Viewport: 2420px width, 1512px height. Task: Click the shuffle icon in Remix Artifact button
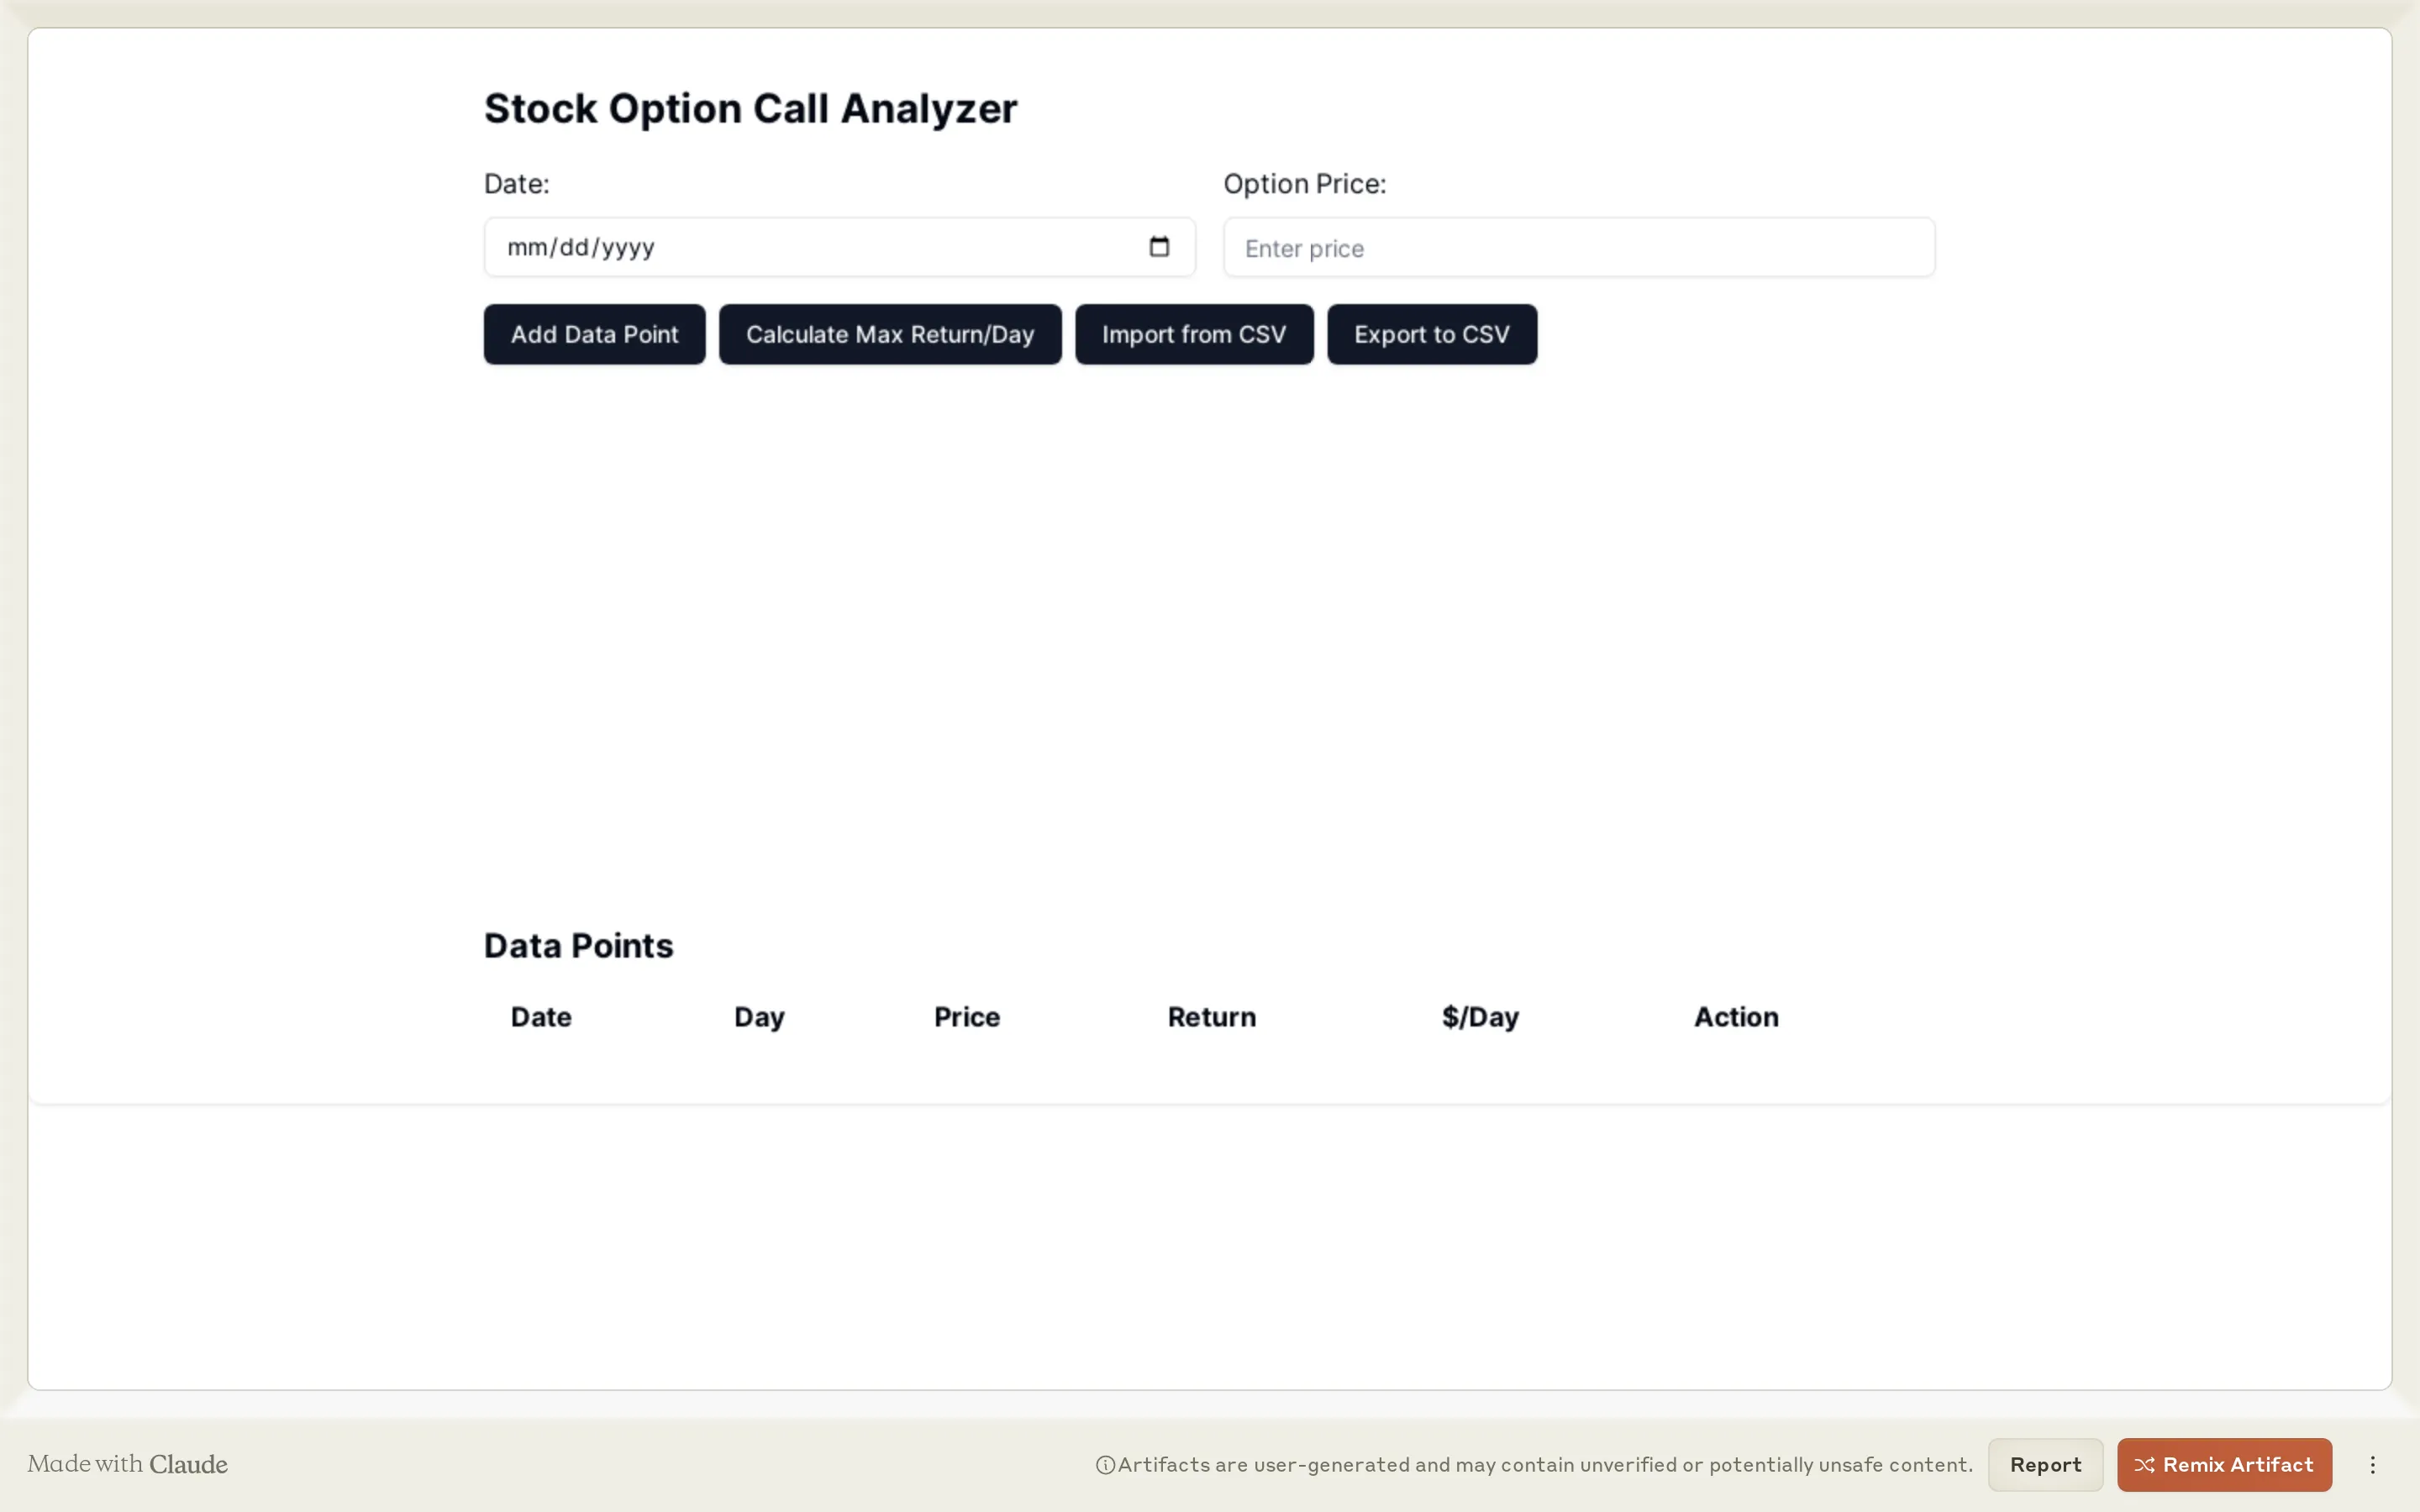click(x=2148, y=1464)
